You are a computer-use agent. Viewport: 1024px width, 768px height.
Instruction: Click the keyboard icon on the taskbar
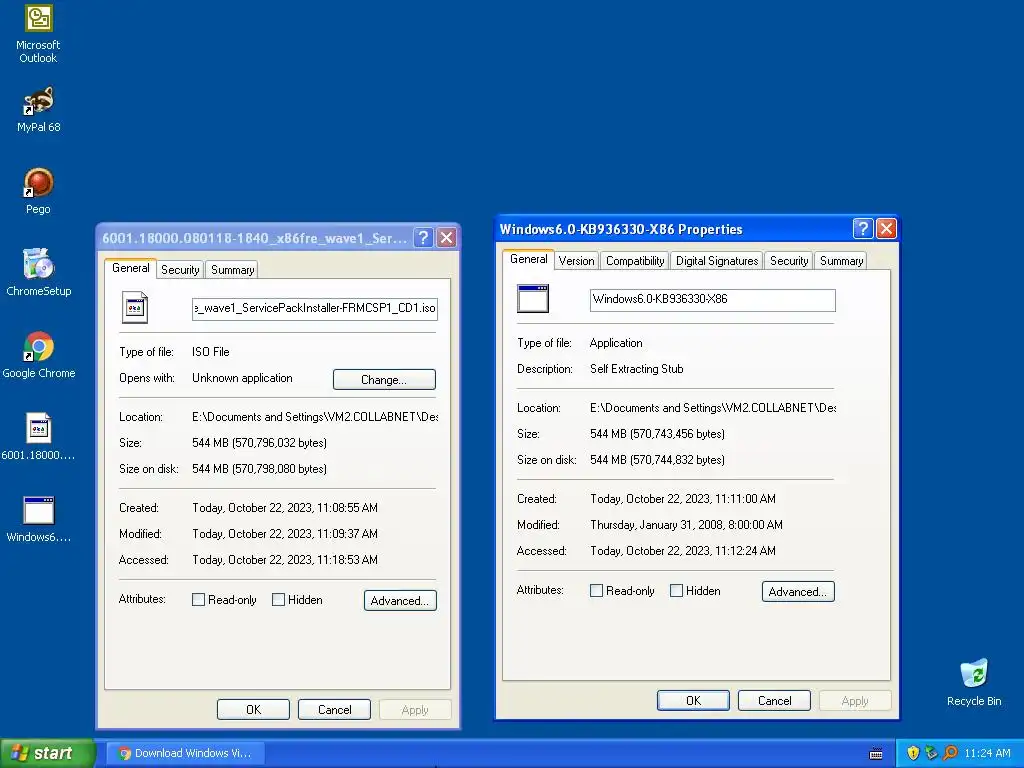[x=876, y=754]
